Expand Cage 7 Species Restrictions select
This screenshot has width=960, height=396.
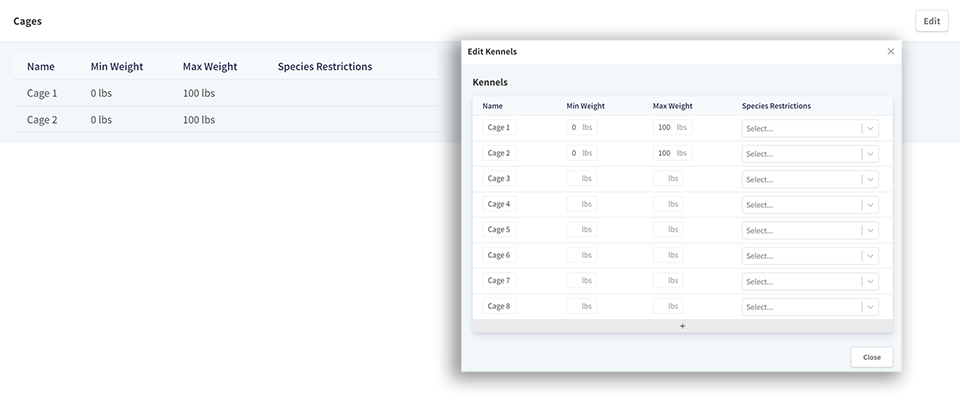point(810,282)
